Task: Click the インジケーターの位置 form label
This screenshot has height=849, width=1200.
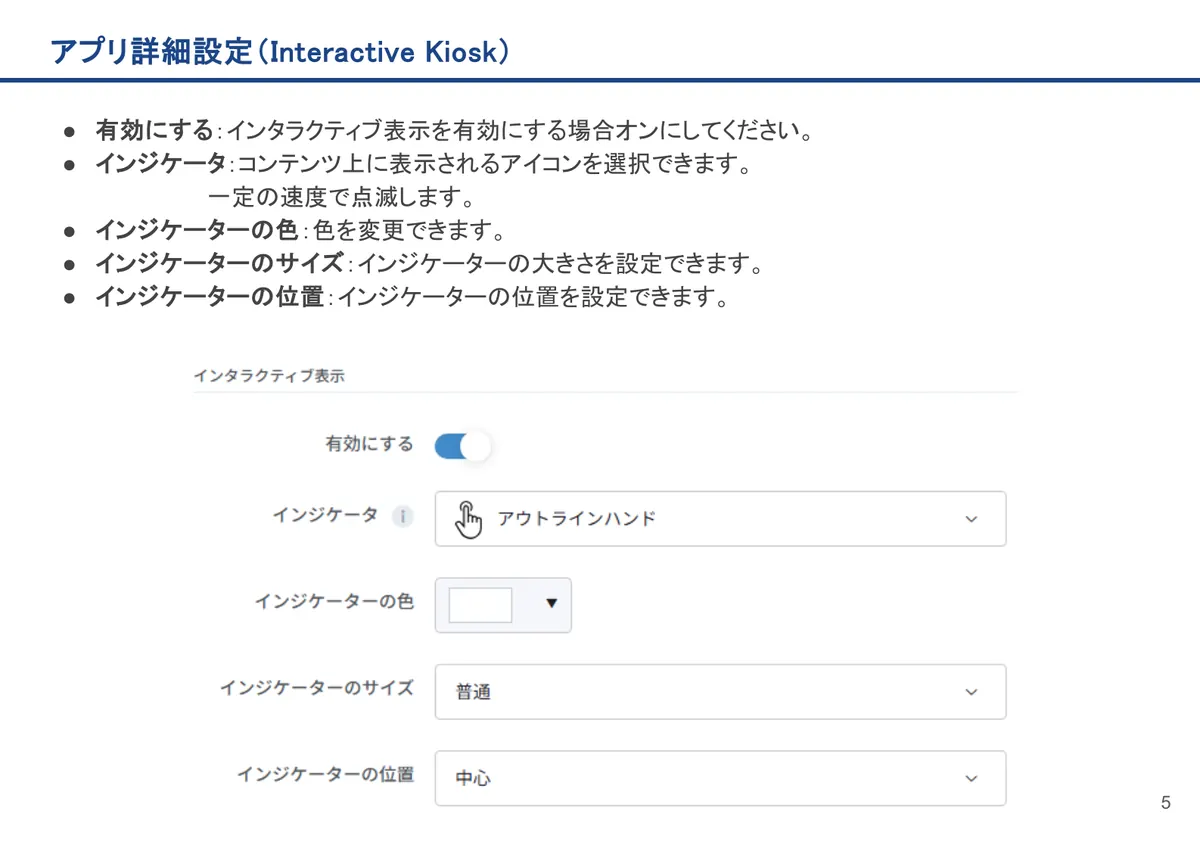Action: pyautogui.click(x=325, y=774)
